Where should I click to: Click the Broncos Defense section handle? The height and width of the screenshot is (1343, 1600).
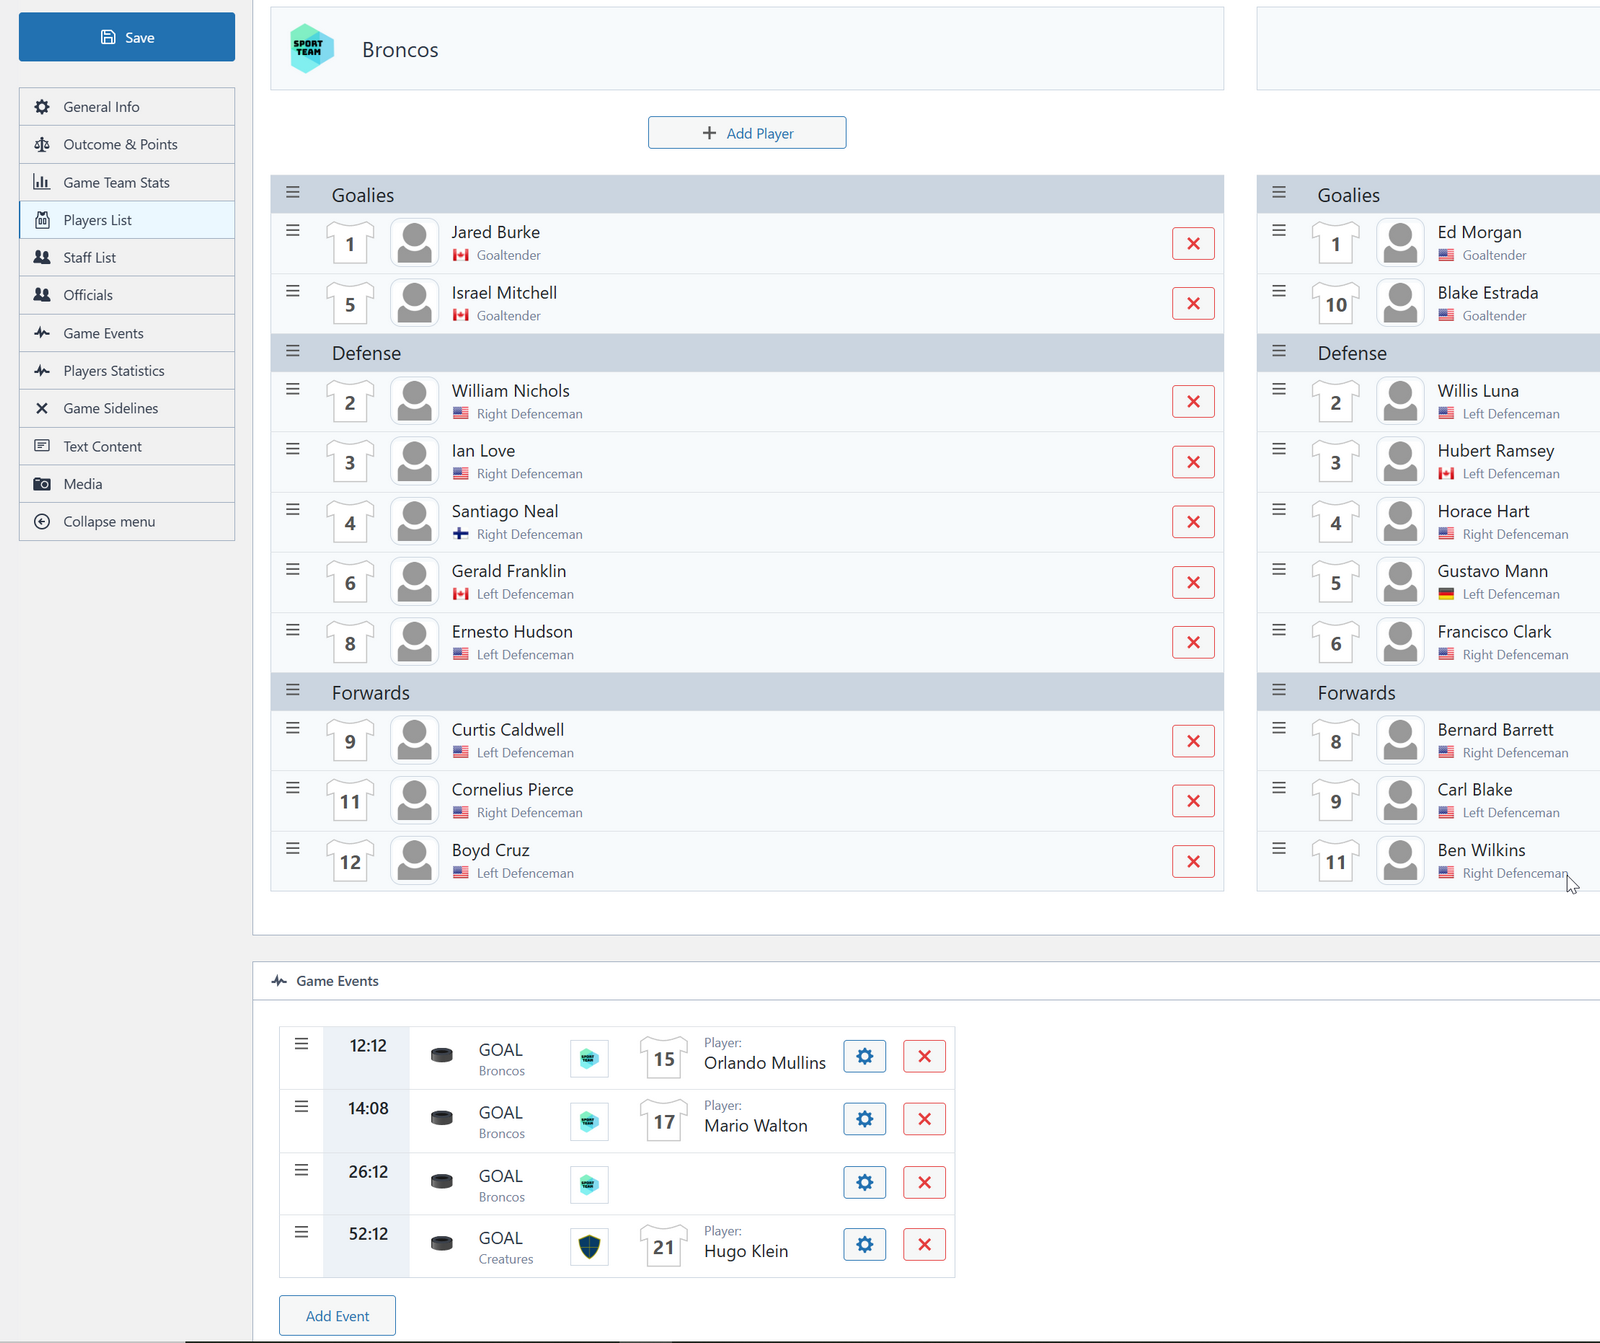click(293, 351)
